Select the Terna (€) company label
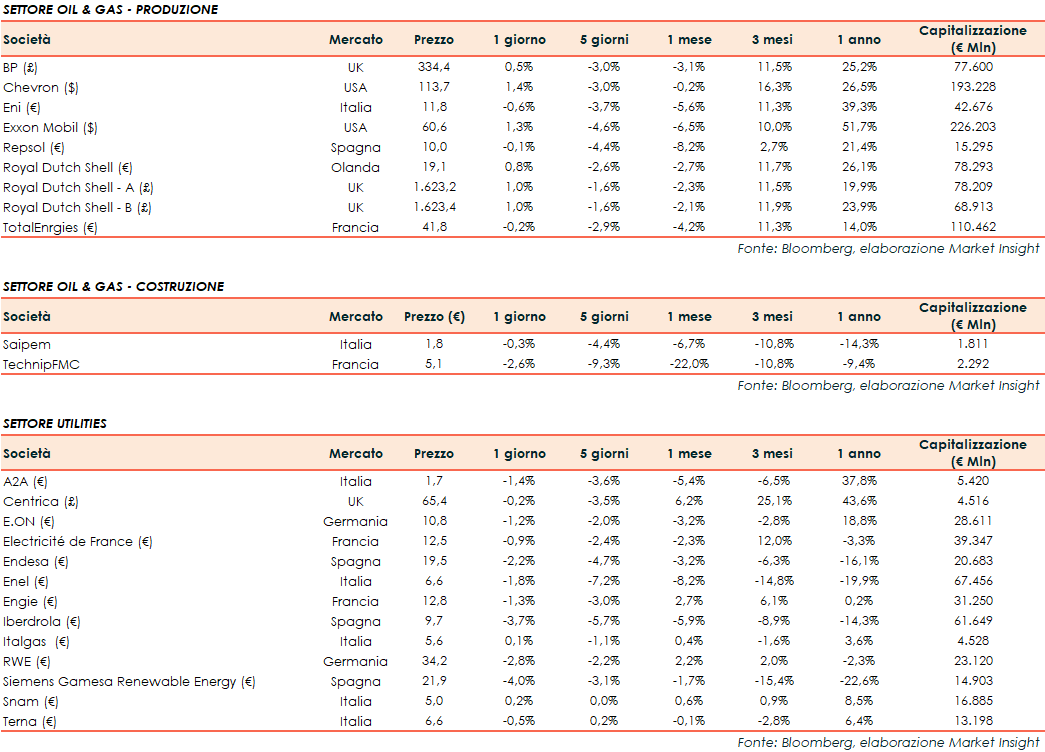Screen dimensions: 1045x752 (x=30, y=721)
